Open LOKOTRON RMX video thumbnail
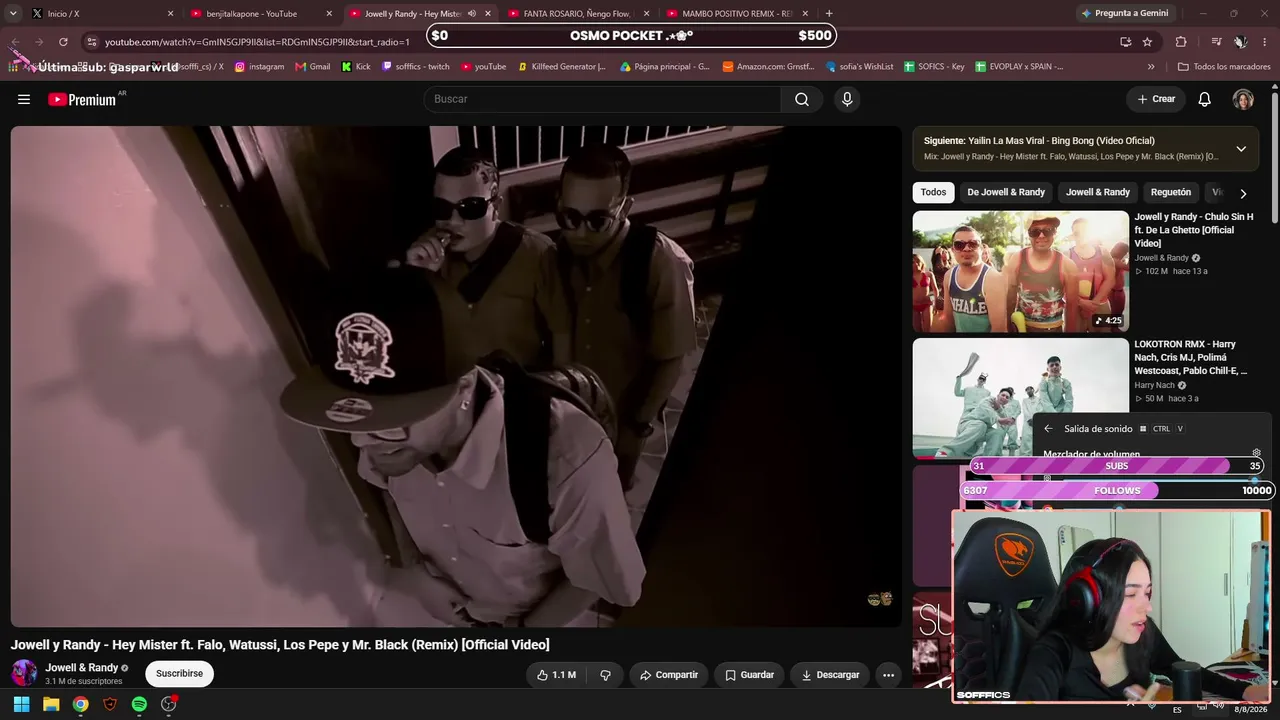The image size is (1280, 720). tap(1020, 398)
